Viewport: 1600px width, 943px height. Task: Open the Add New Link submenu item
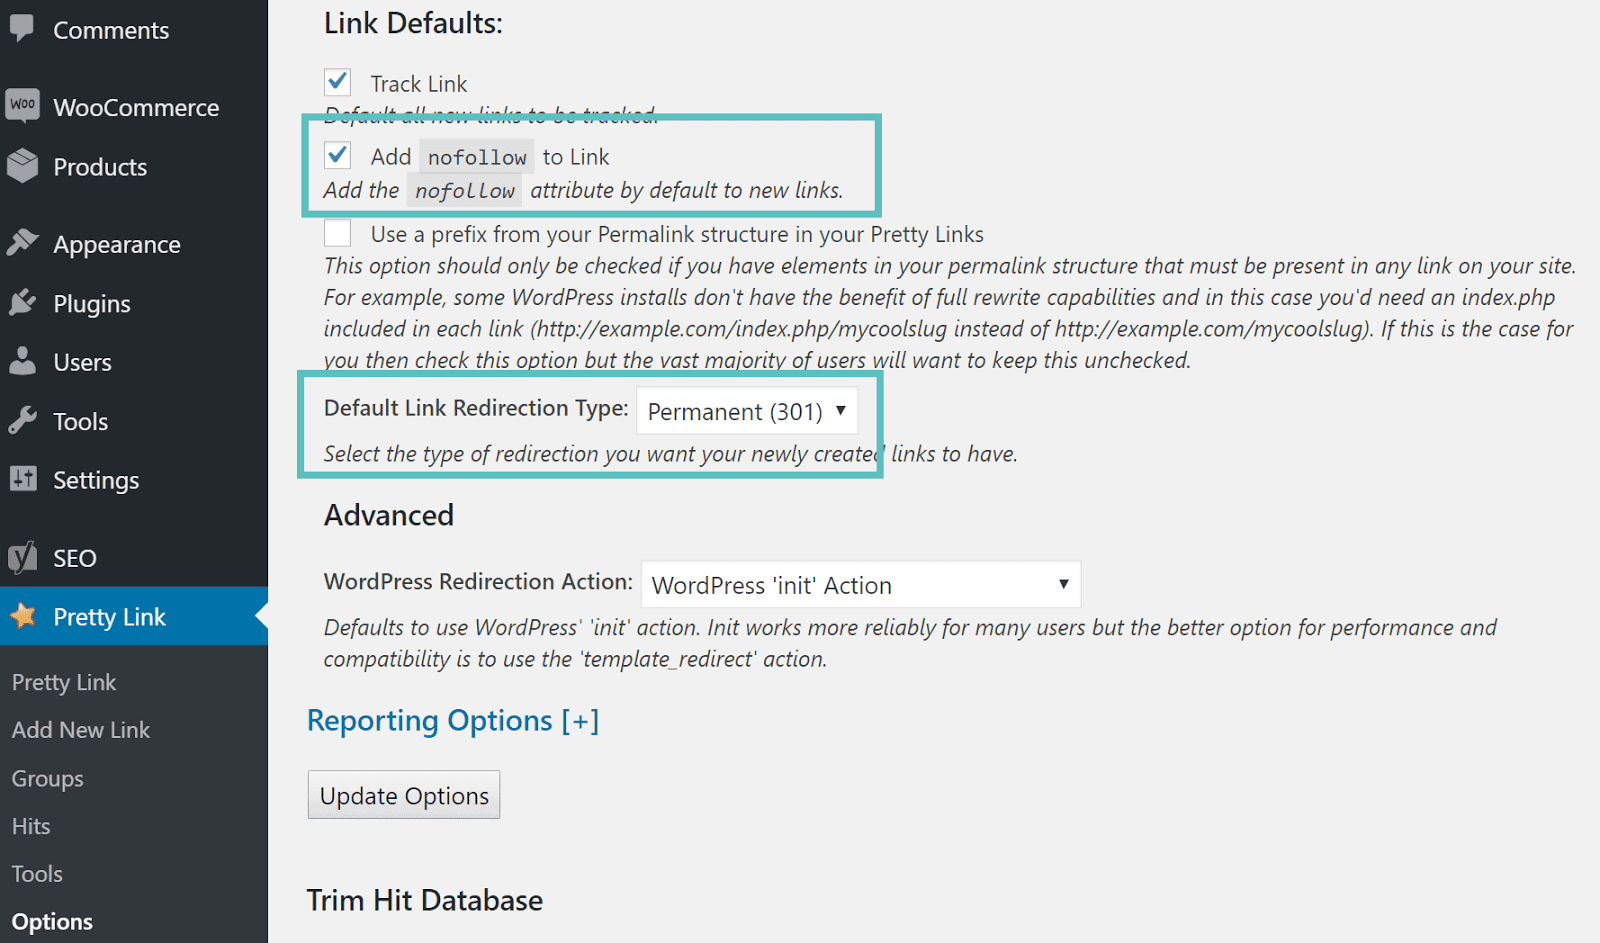[x=81, y=730]
